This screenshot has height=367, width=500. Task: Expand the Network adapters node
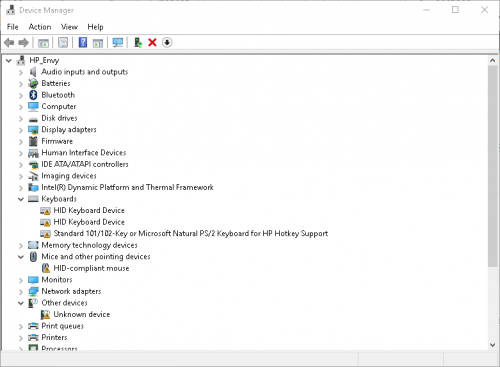[x=21, y=292]
